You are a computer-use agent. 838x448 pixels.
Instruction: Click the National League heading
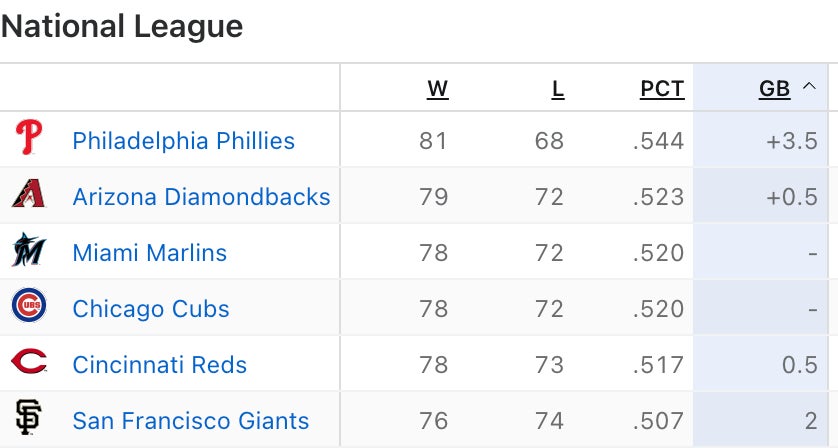[122, 26]
